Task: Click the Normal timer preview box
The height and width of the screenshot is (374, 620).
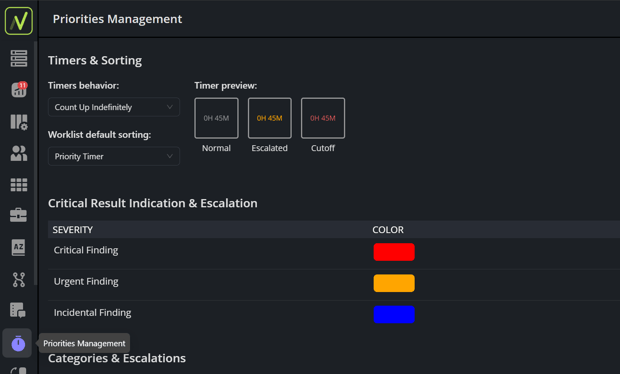Action: pos(216,118)
